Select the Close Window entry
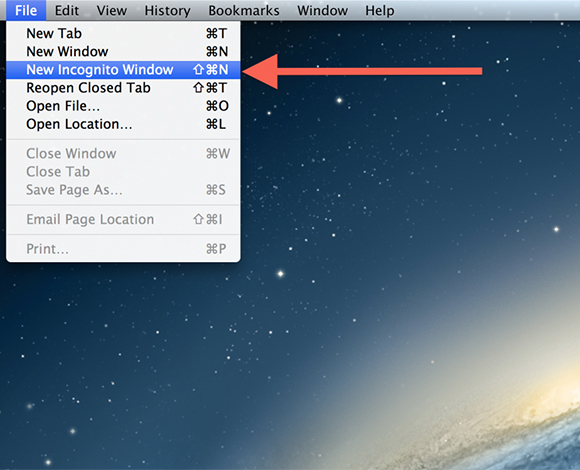Image resolution: width=580 pixels, height=470 pixels. (x=123, y=153)
